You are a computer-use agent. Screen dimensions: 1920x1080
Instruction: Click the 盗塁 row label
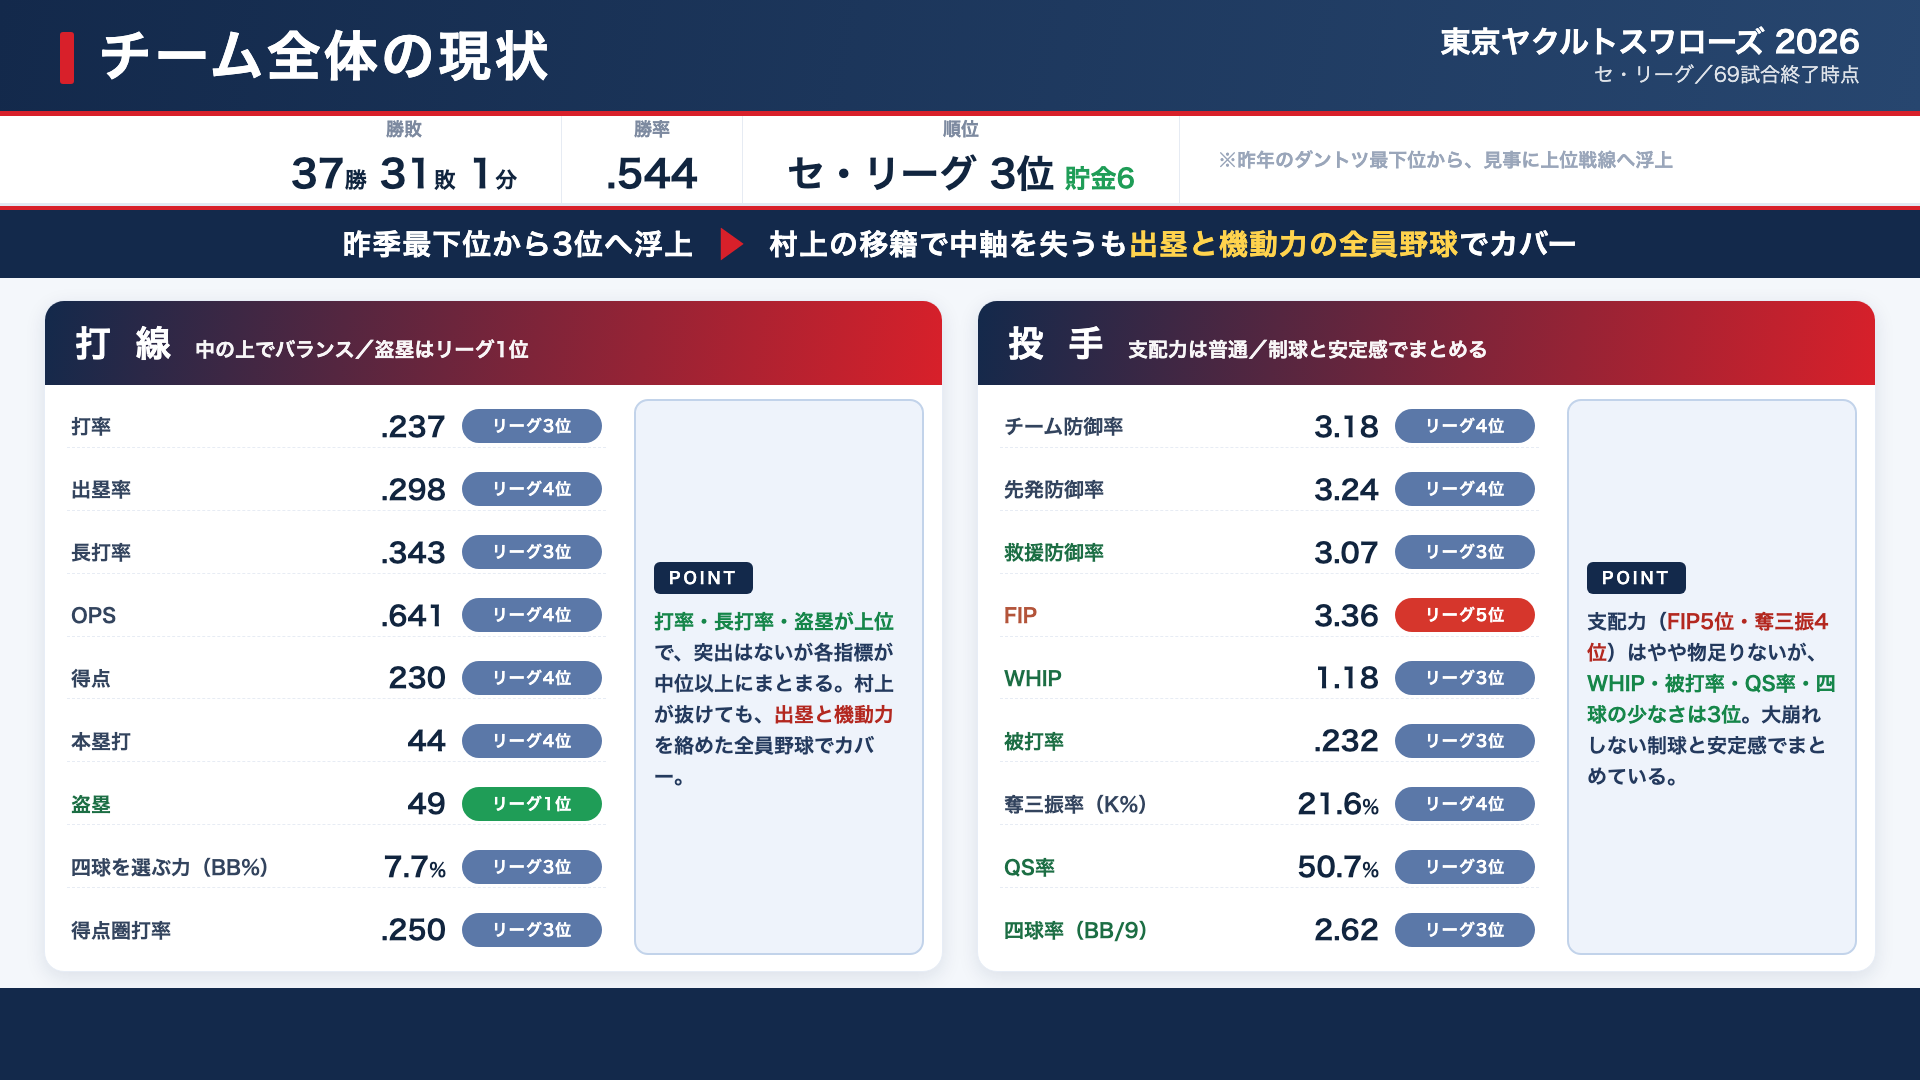coord(91,805)
